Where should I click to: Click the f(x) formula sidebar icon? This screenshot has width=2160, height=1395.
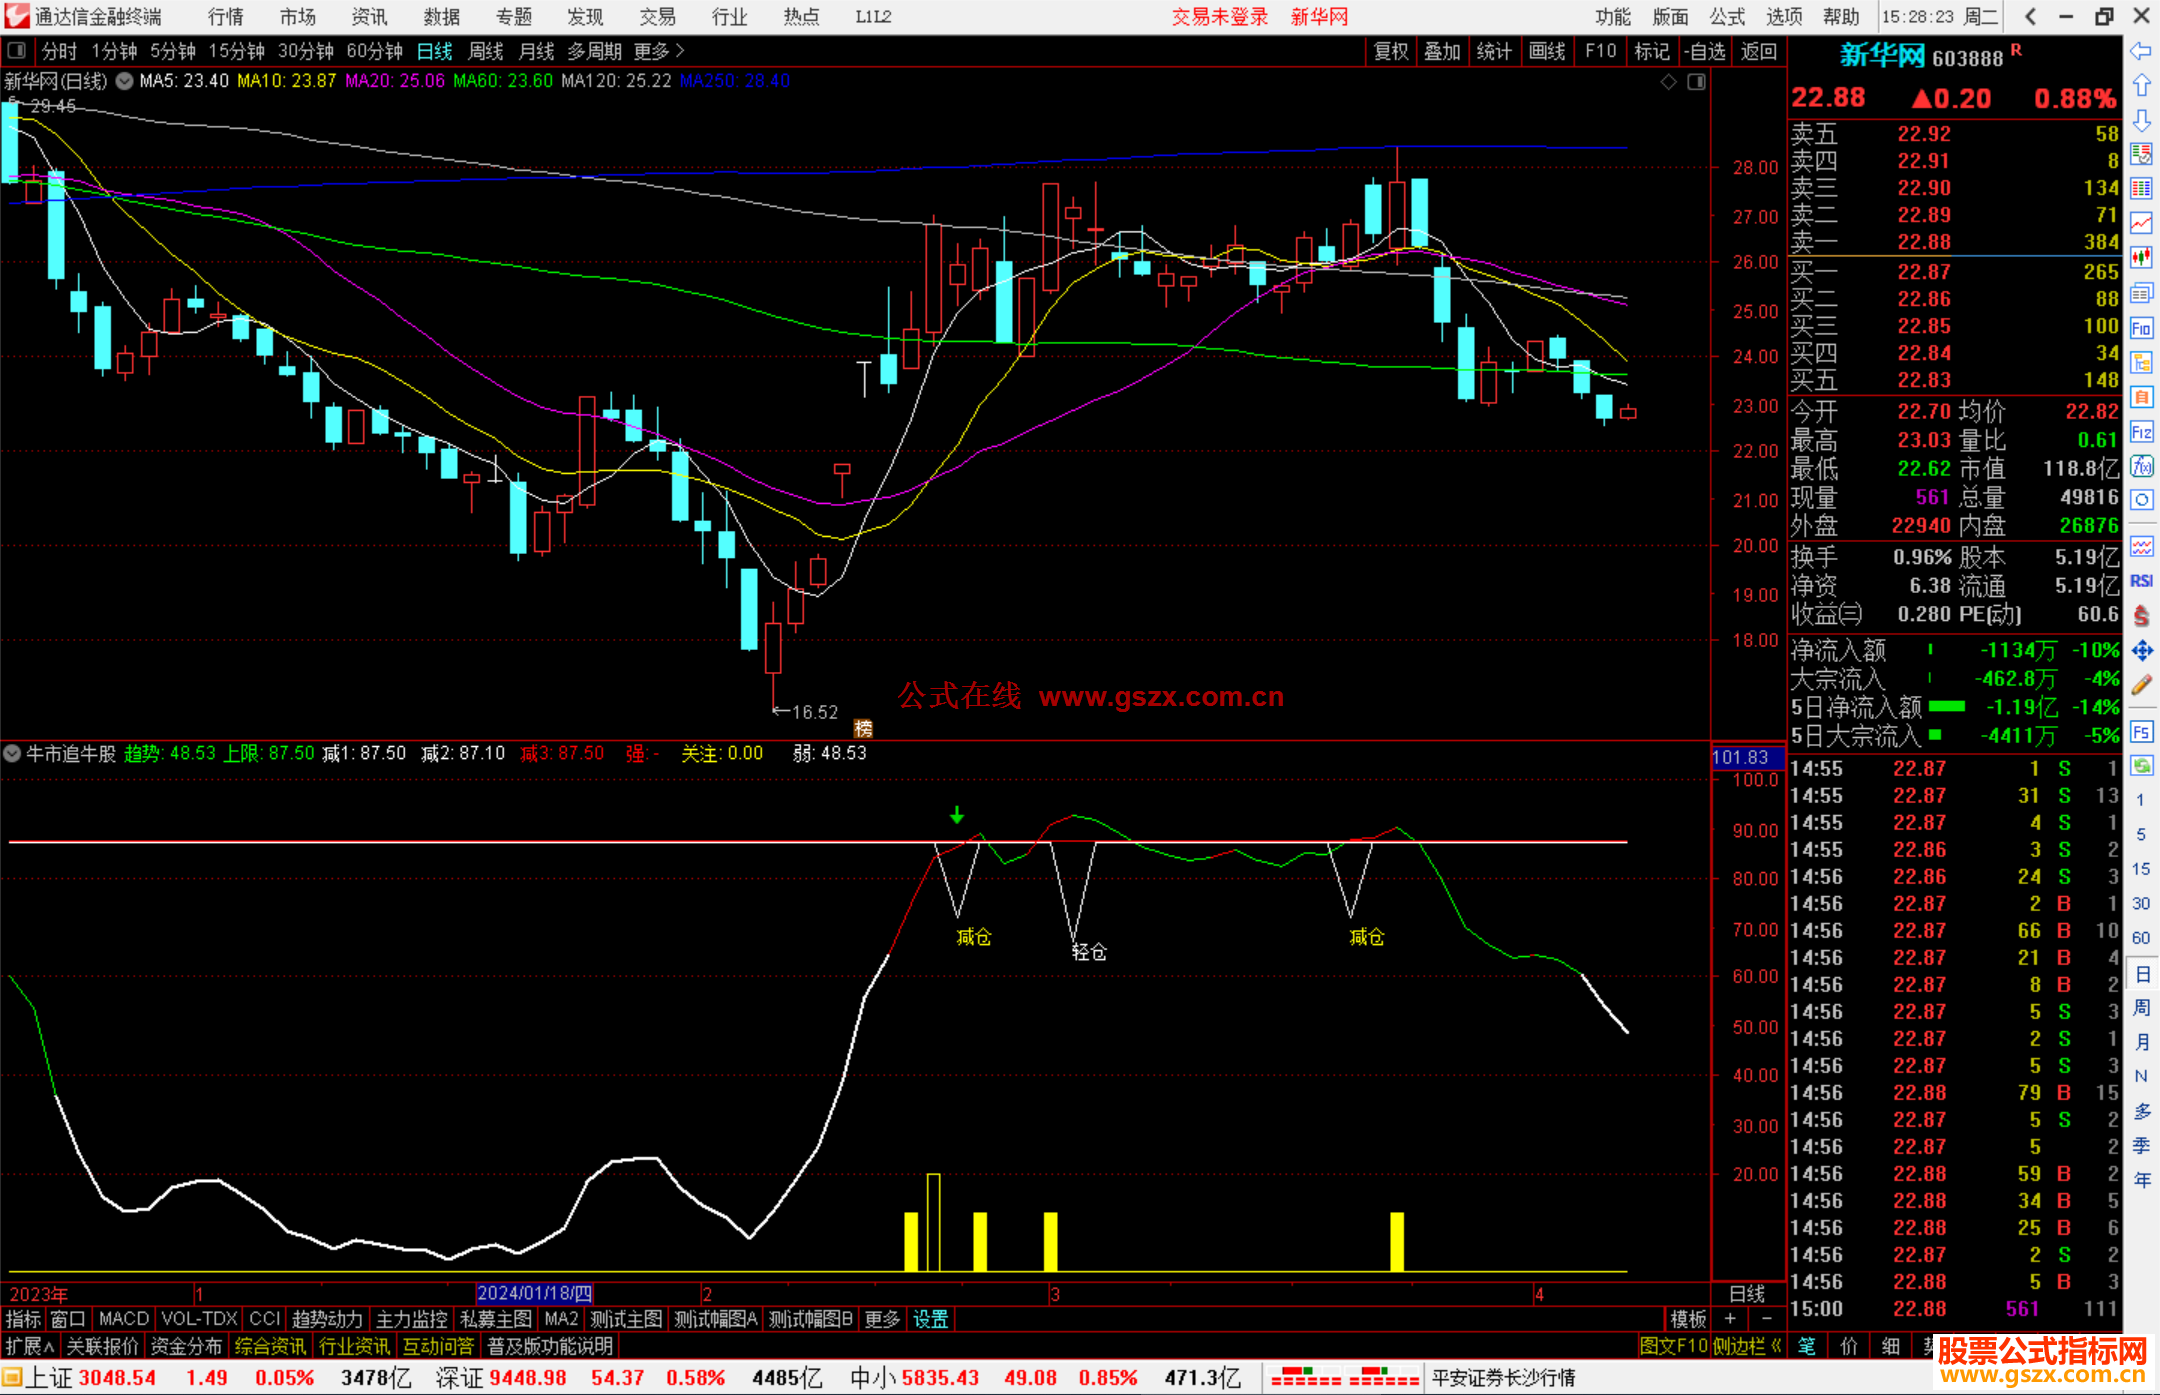click(x=2141, y=466)
